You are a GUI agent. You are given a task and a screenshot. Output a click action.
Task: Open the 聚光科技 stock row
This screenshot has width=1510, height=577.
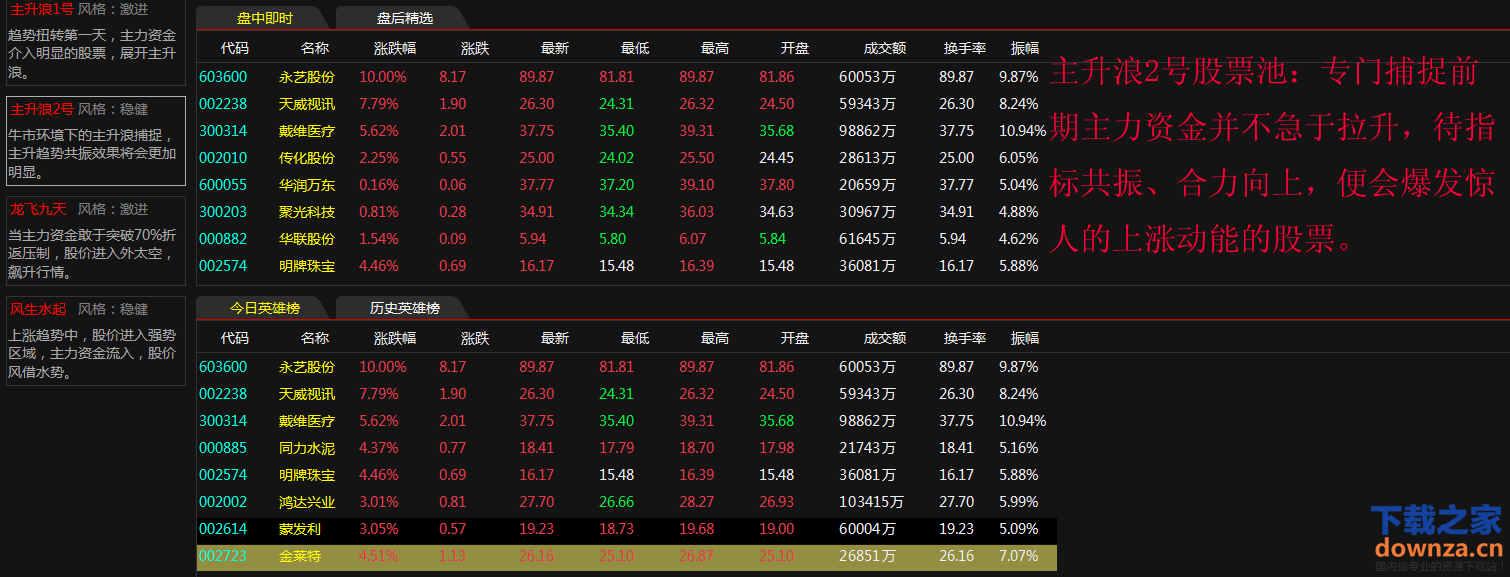(306, 212)
